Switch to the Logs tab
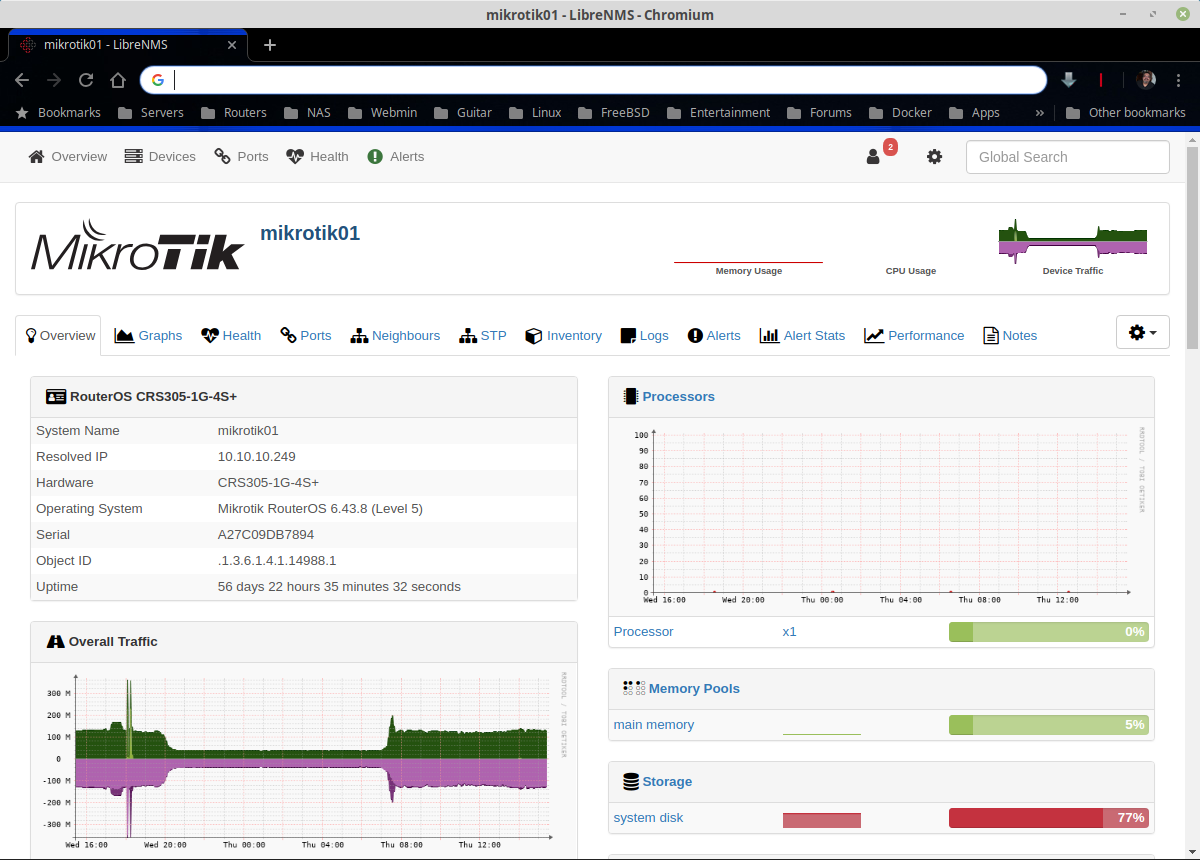 click(x=645, y=336)
